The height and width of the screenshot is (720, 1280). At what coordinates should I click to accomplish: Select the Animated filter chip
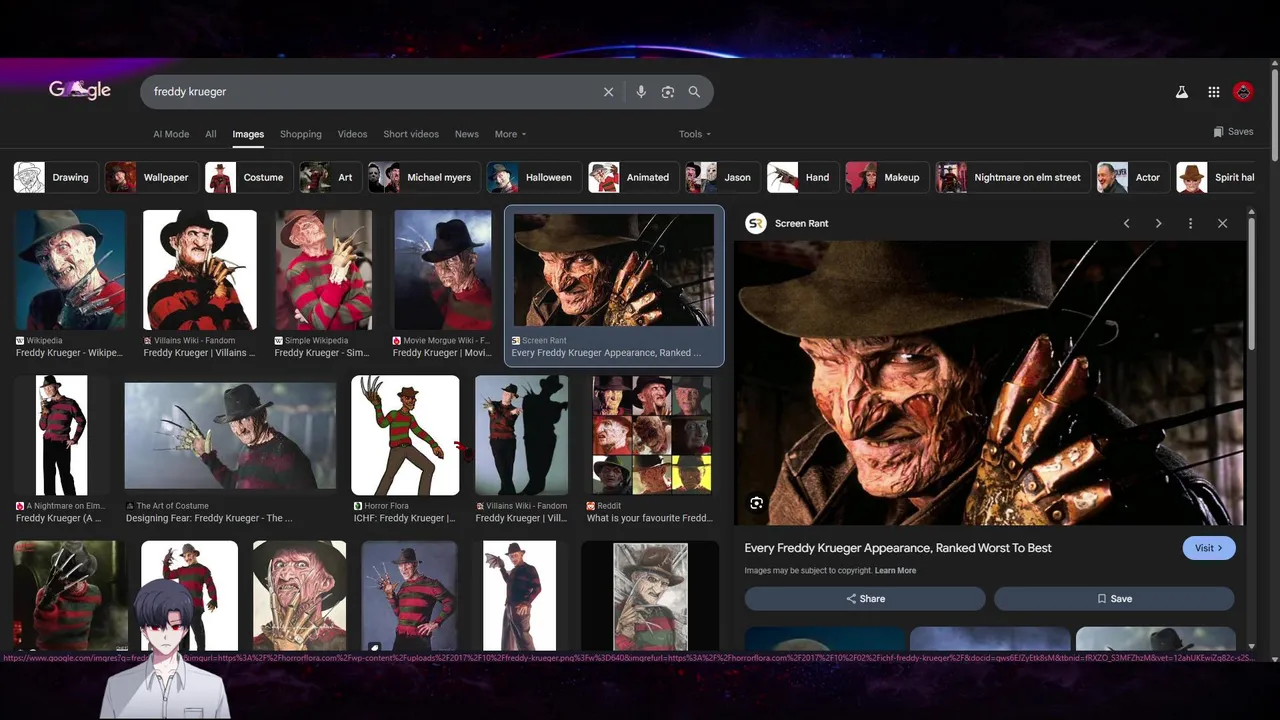tap(633, 177)
